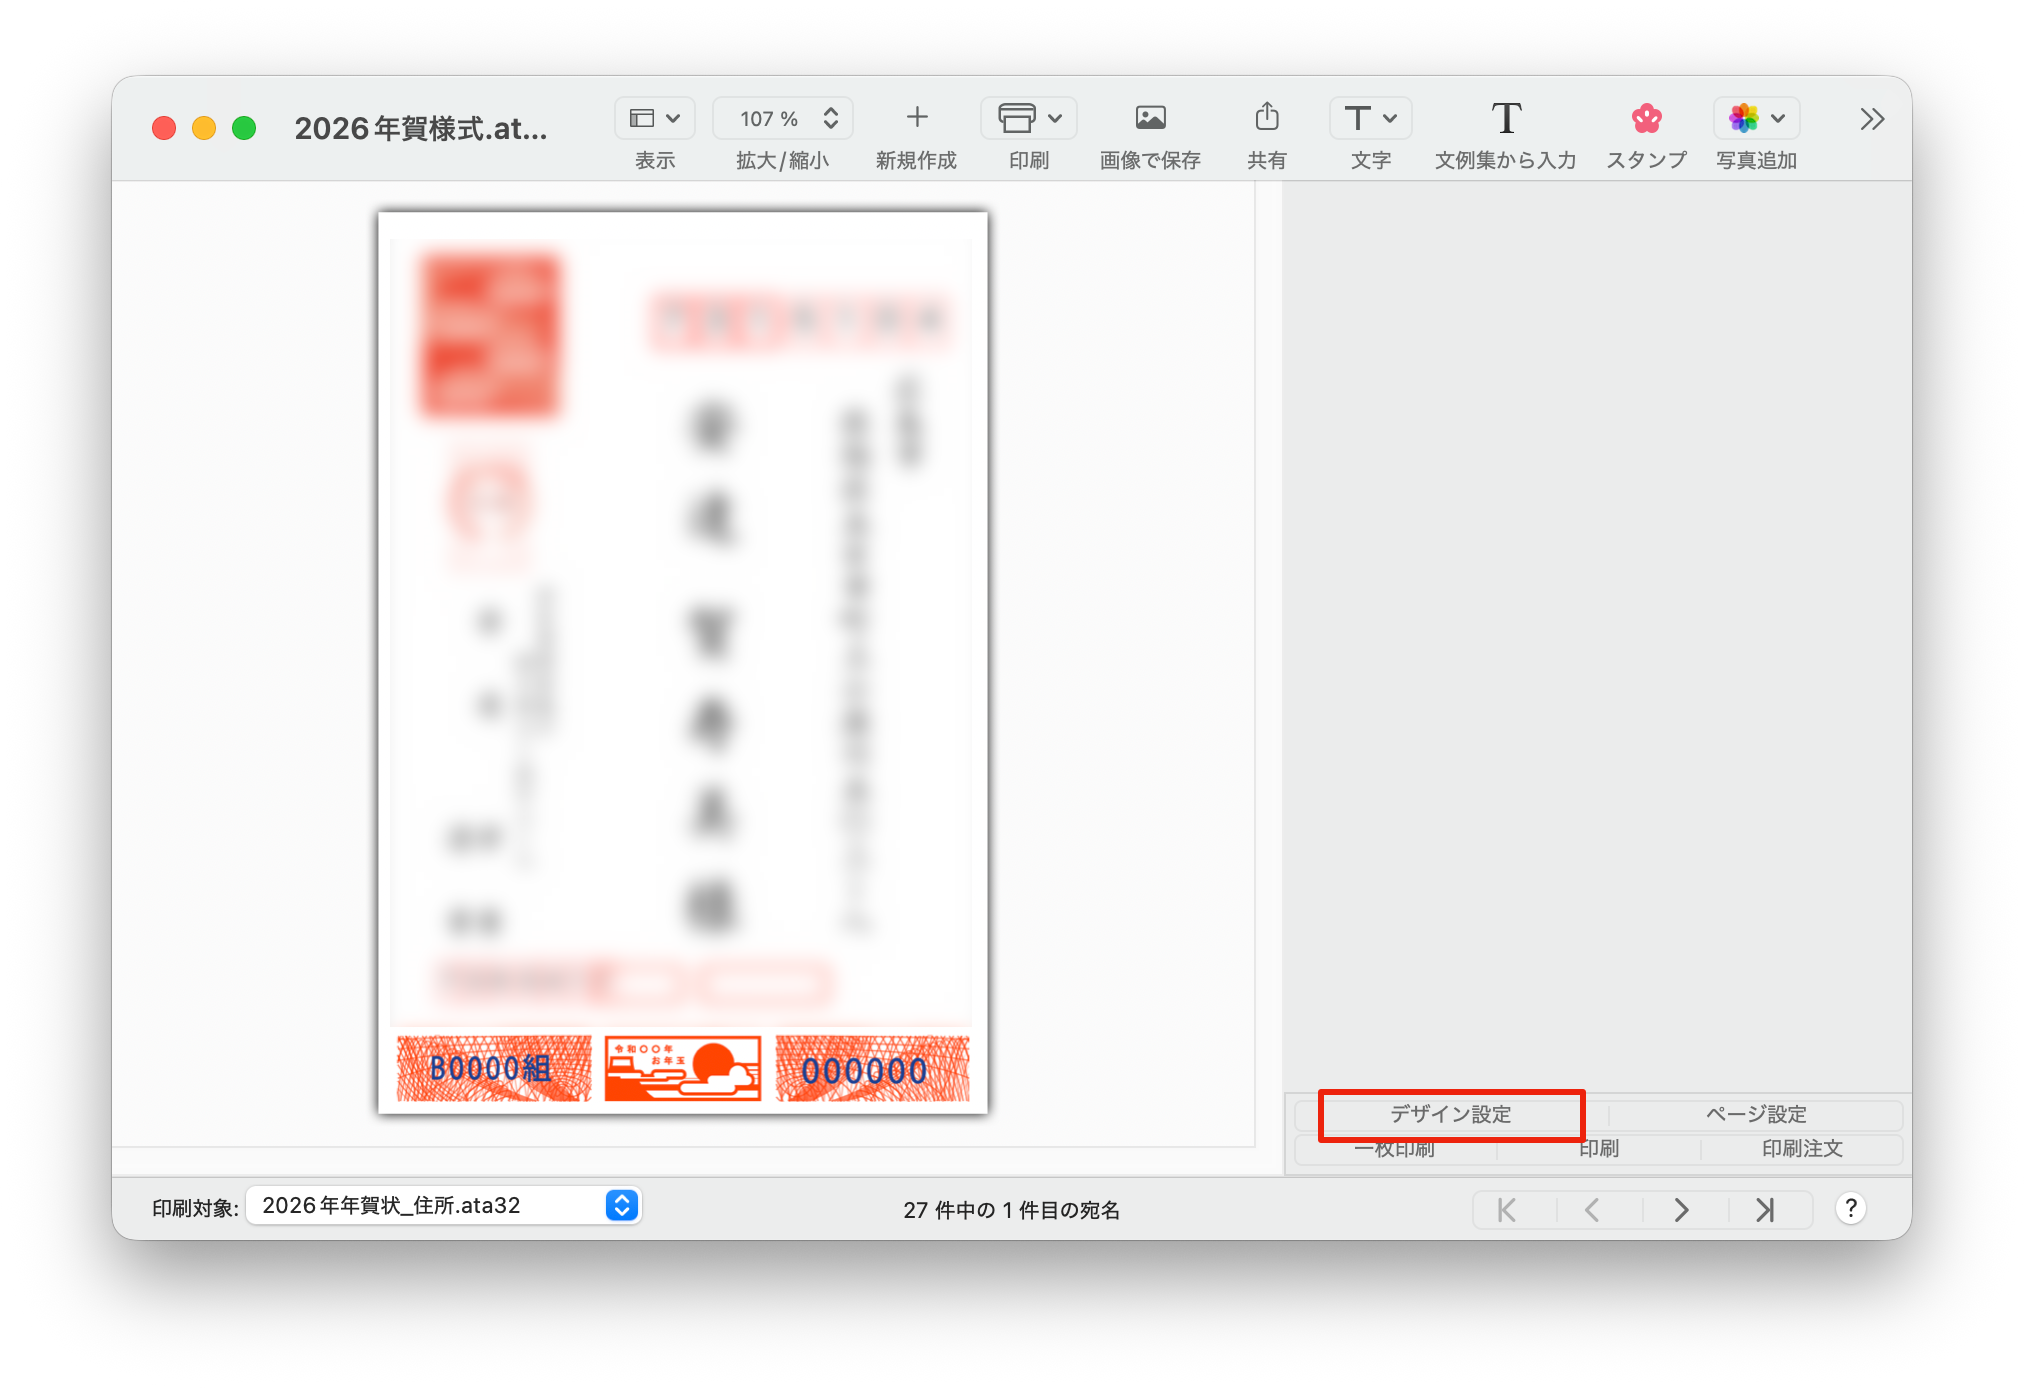Image resolution: width=2024 pixels, height=1388 pixels.
Task: Adjust the 107% zoom stepper arrows
Action: 830,118
